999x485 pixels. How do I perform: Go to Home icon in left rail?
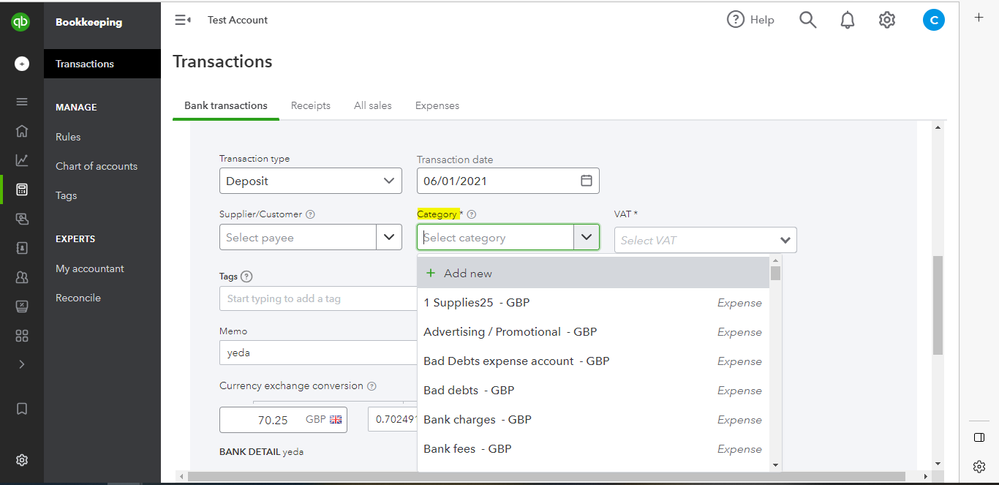(x=22, y=131)
